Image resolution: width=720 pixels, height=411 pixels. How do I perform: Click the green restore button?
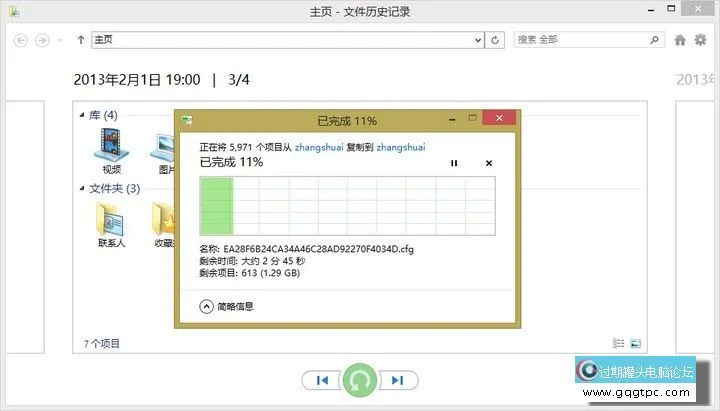pos(360,380)
